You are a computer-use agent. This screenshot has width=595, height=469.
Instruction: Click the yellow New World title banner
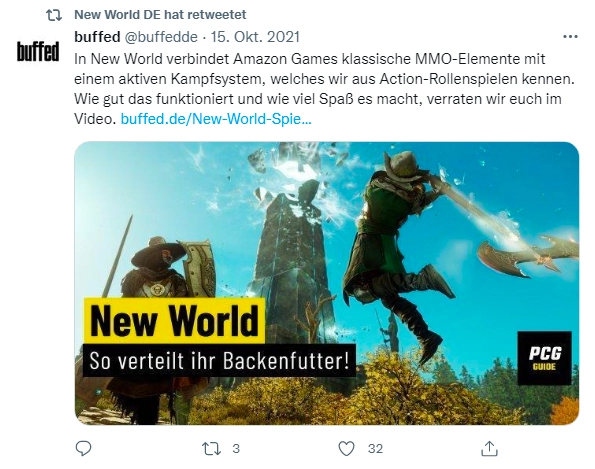(x=174, y=321)
